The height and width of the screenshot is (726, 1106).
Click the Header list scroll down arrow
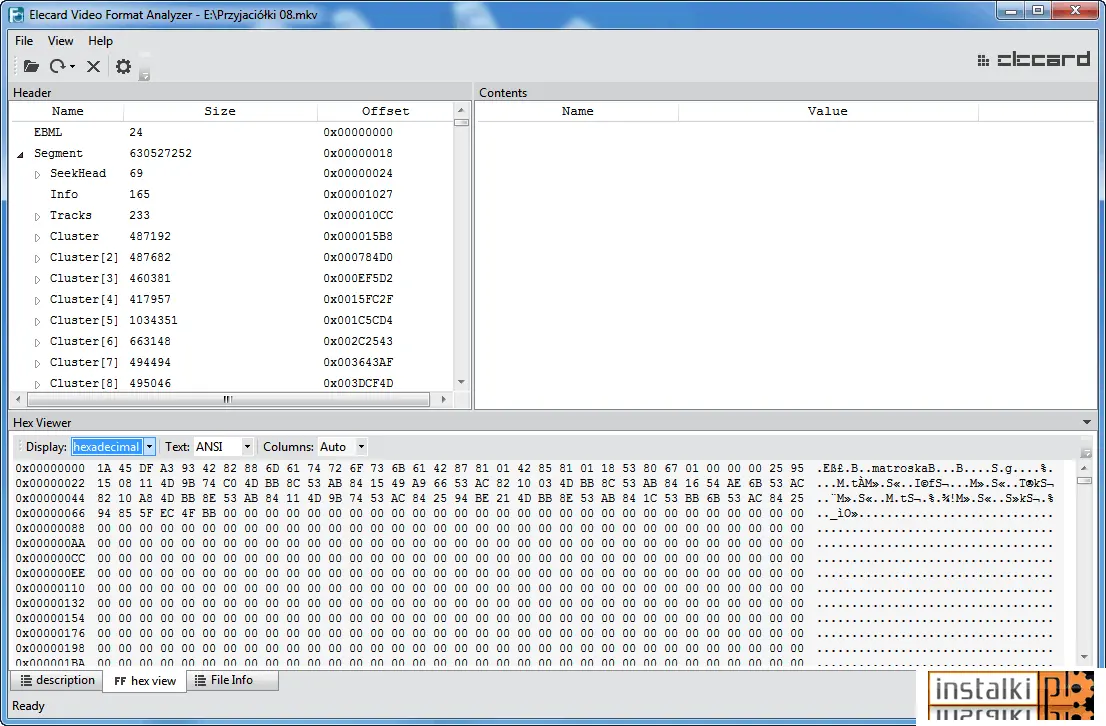[x=461, y=382]
